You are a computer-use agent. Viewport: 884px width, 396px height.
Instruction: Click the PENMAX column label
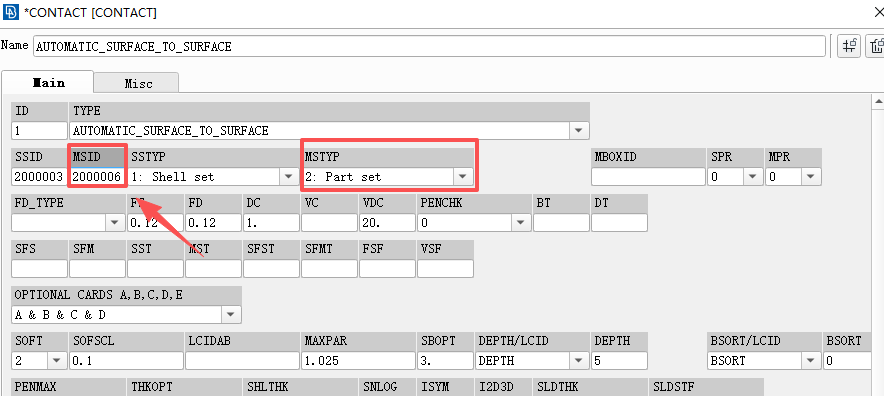(x=35, y=387)
